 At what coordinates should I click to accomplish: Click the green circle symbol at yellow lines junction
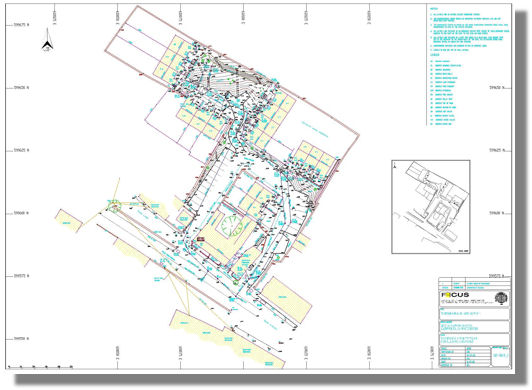[114, 206]
